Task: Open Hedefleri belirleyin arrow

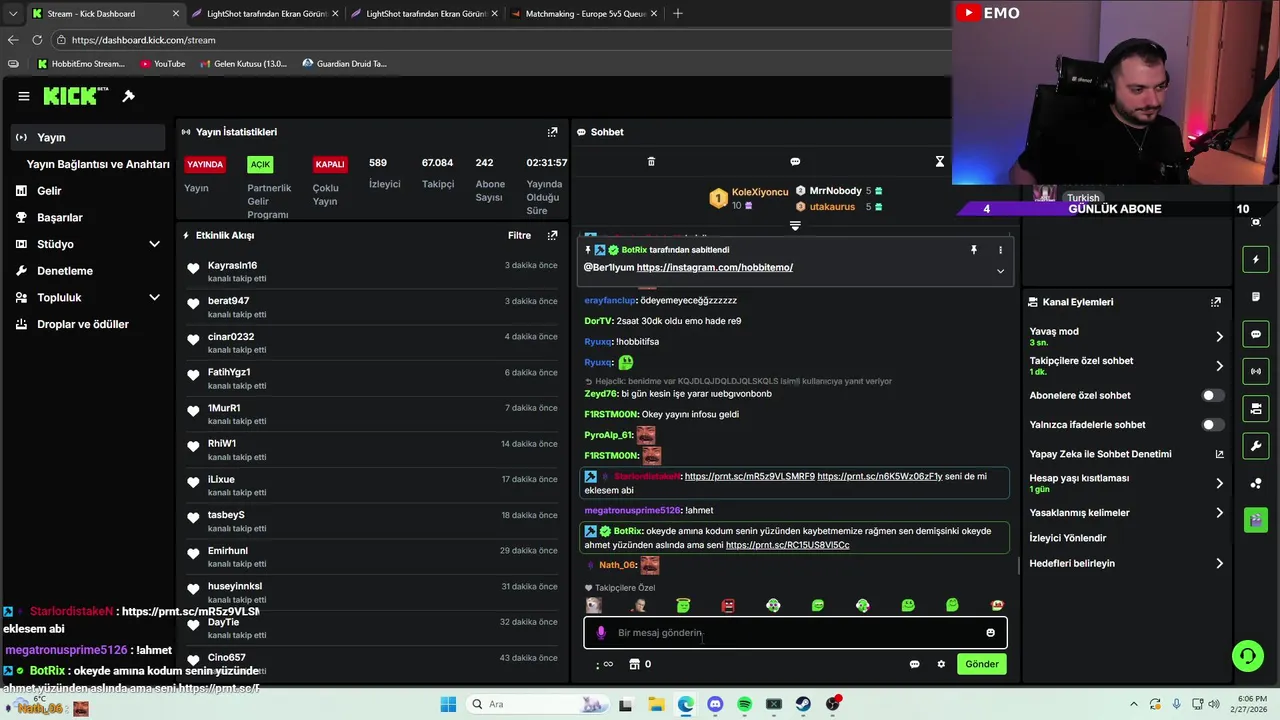Action: 1219,564
